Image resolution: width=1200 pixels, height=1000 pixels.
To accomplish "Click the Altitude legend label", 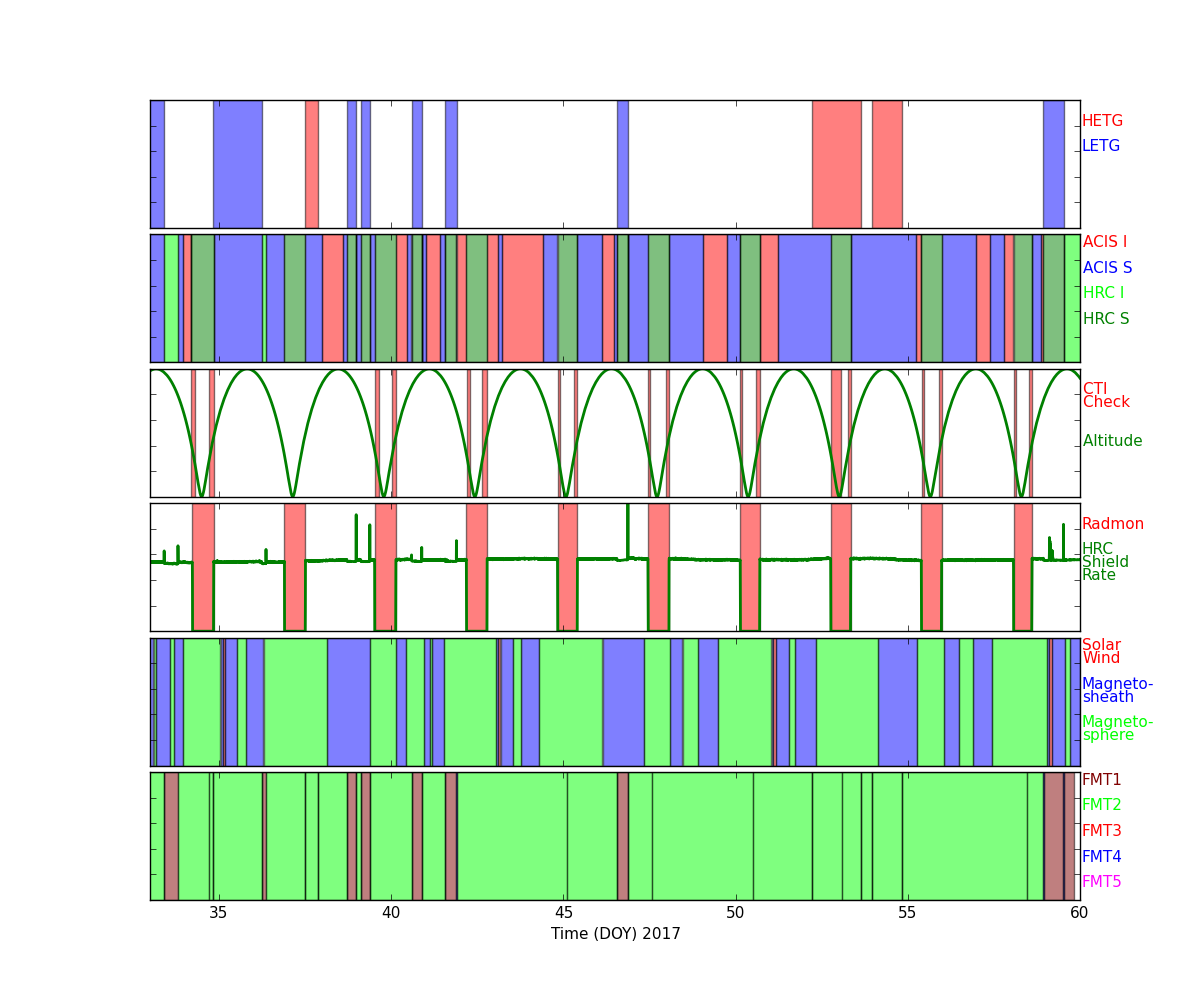I will tap(1112, 441).
